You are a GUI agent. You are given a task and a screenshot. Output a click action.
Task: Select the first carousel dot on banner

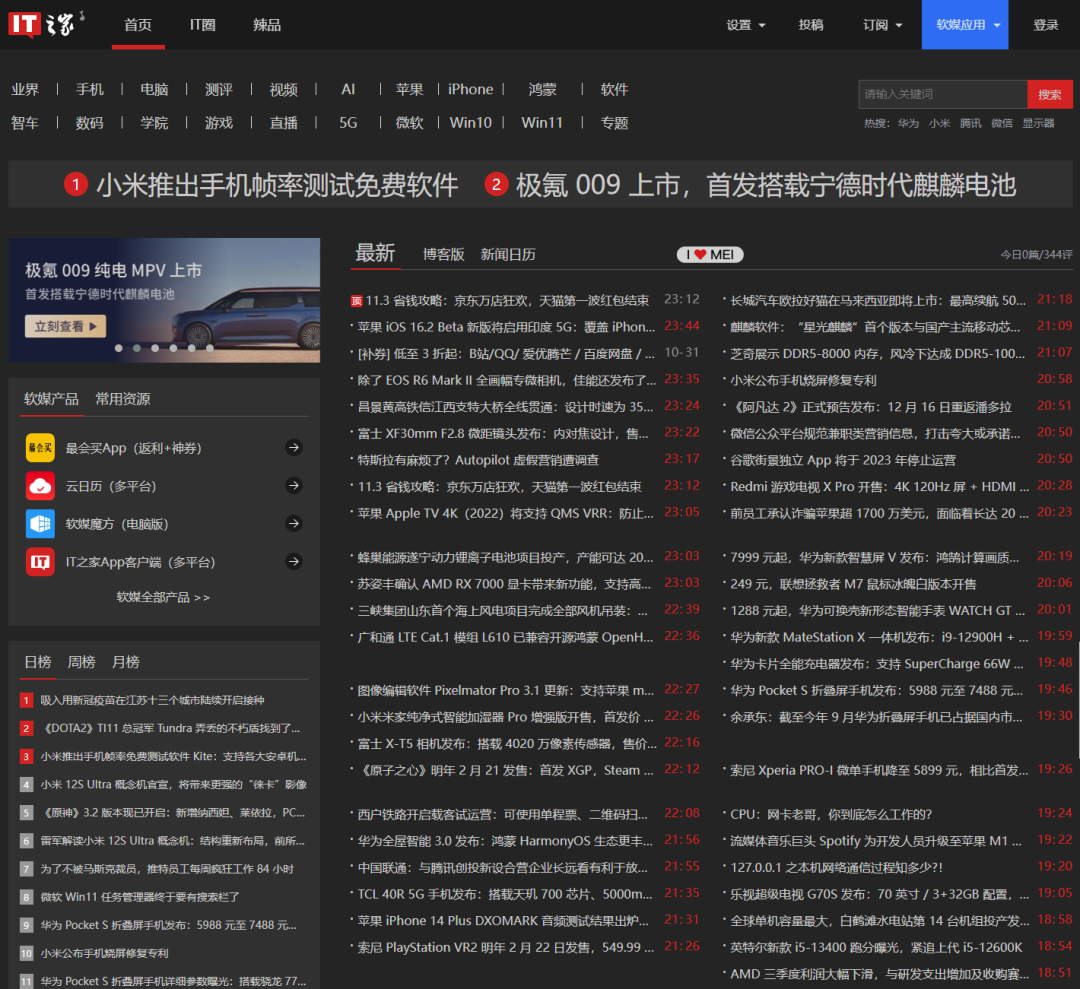click(119, 348)
